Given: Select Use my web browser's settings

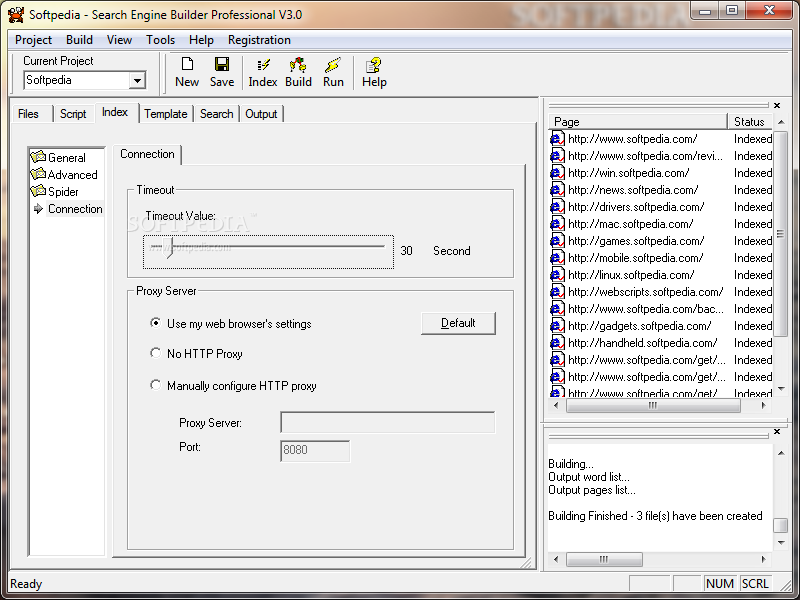Looking at the screenshot, I should (155, 323).
